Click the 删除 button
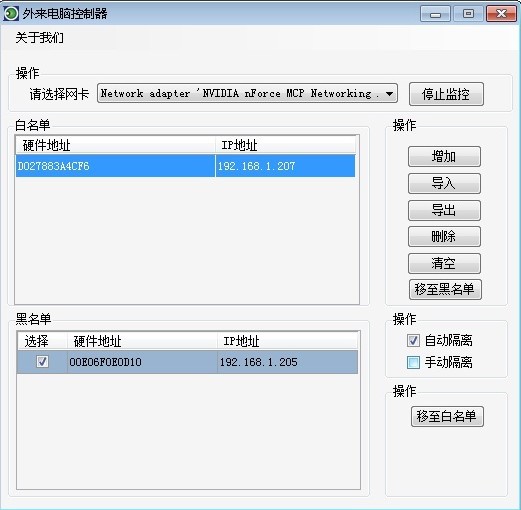521x510 pixels. (x=444, y=237)
